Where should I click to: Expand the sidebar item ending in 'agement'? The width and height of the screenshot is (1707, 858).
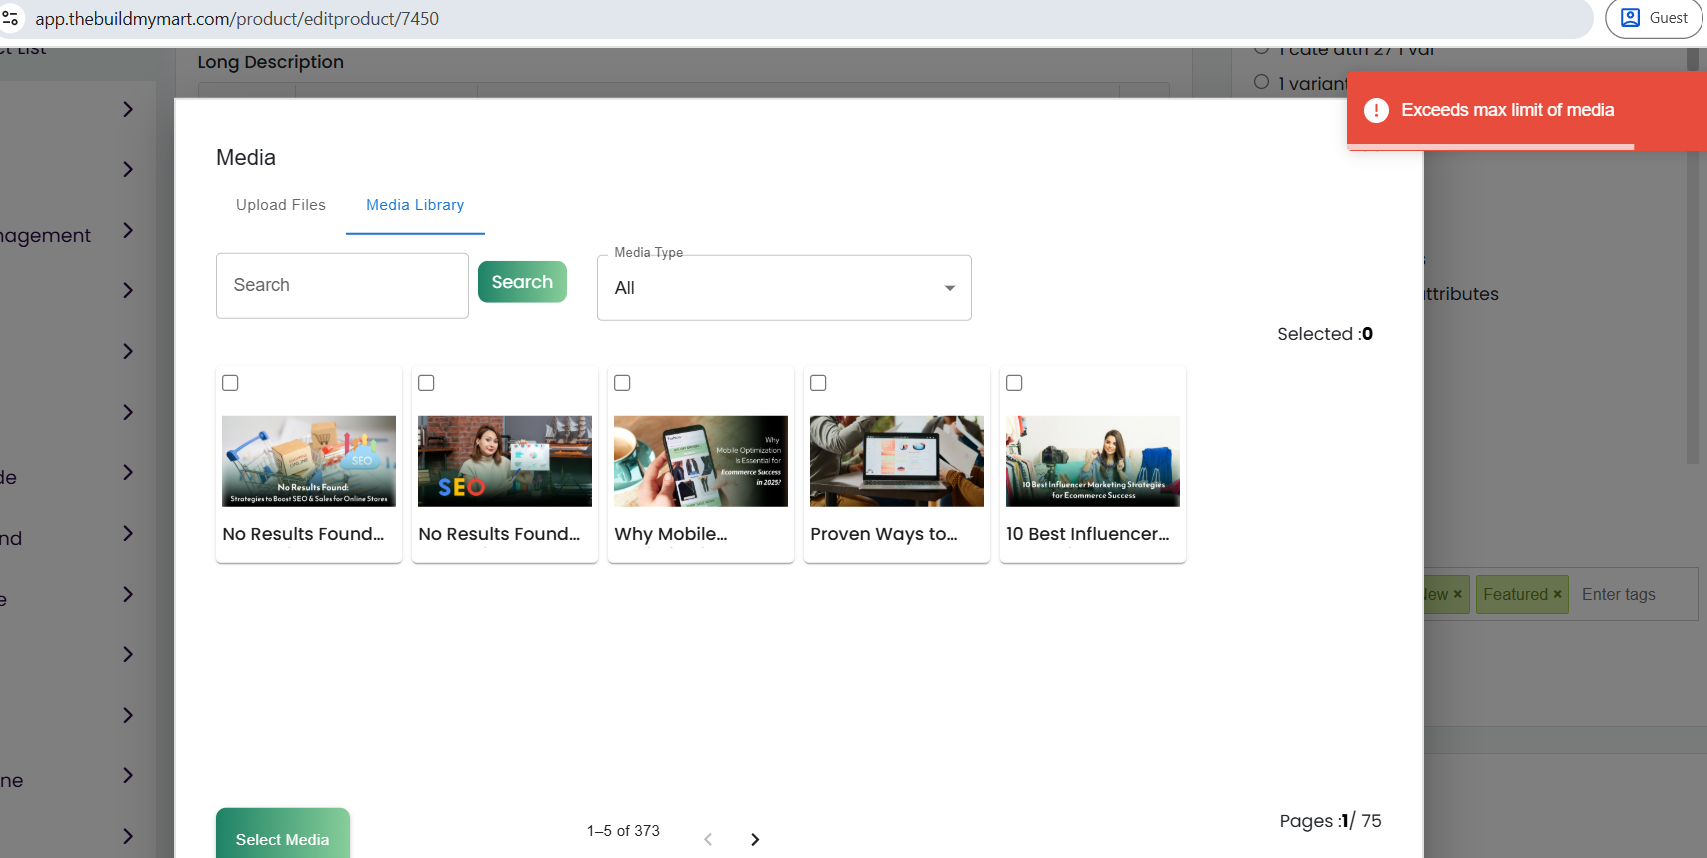128,230
